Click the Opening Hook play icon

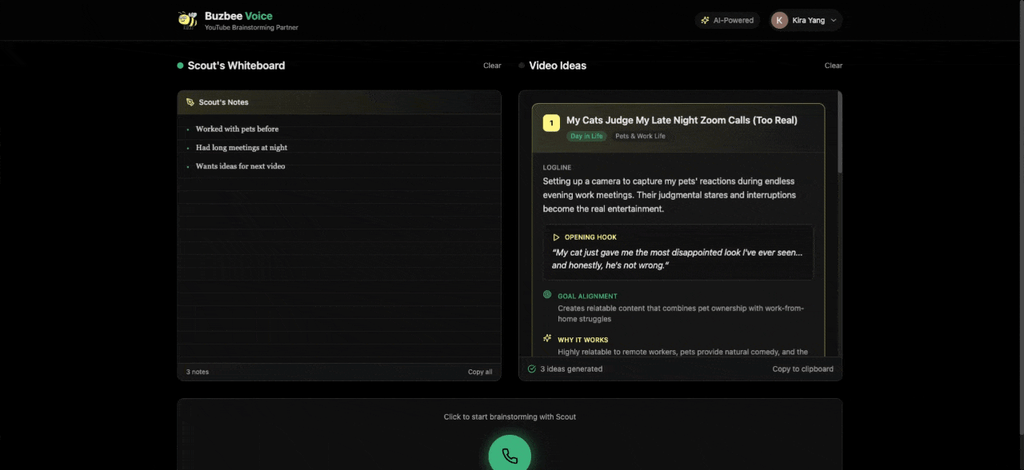[556, 238]
